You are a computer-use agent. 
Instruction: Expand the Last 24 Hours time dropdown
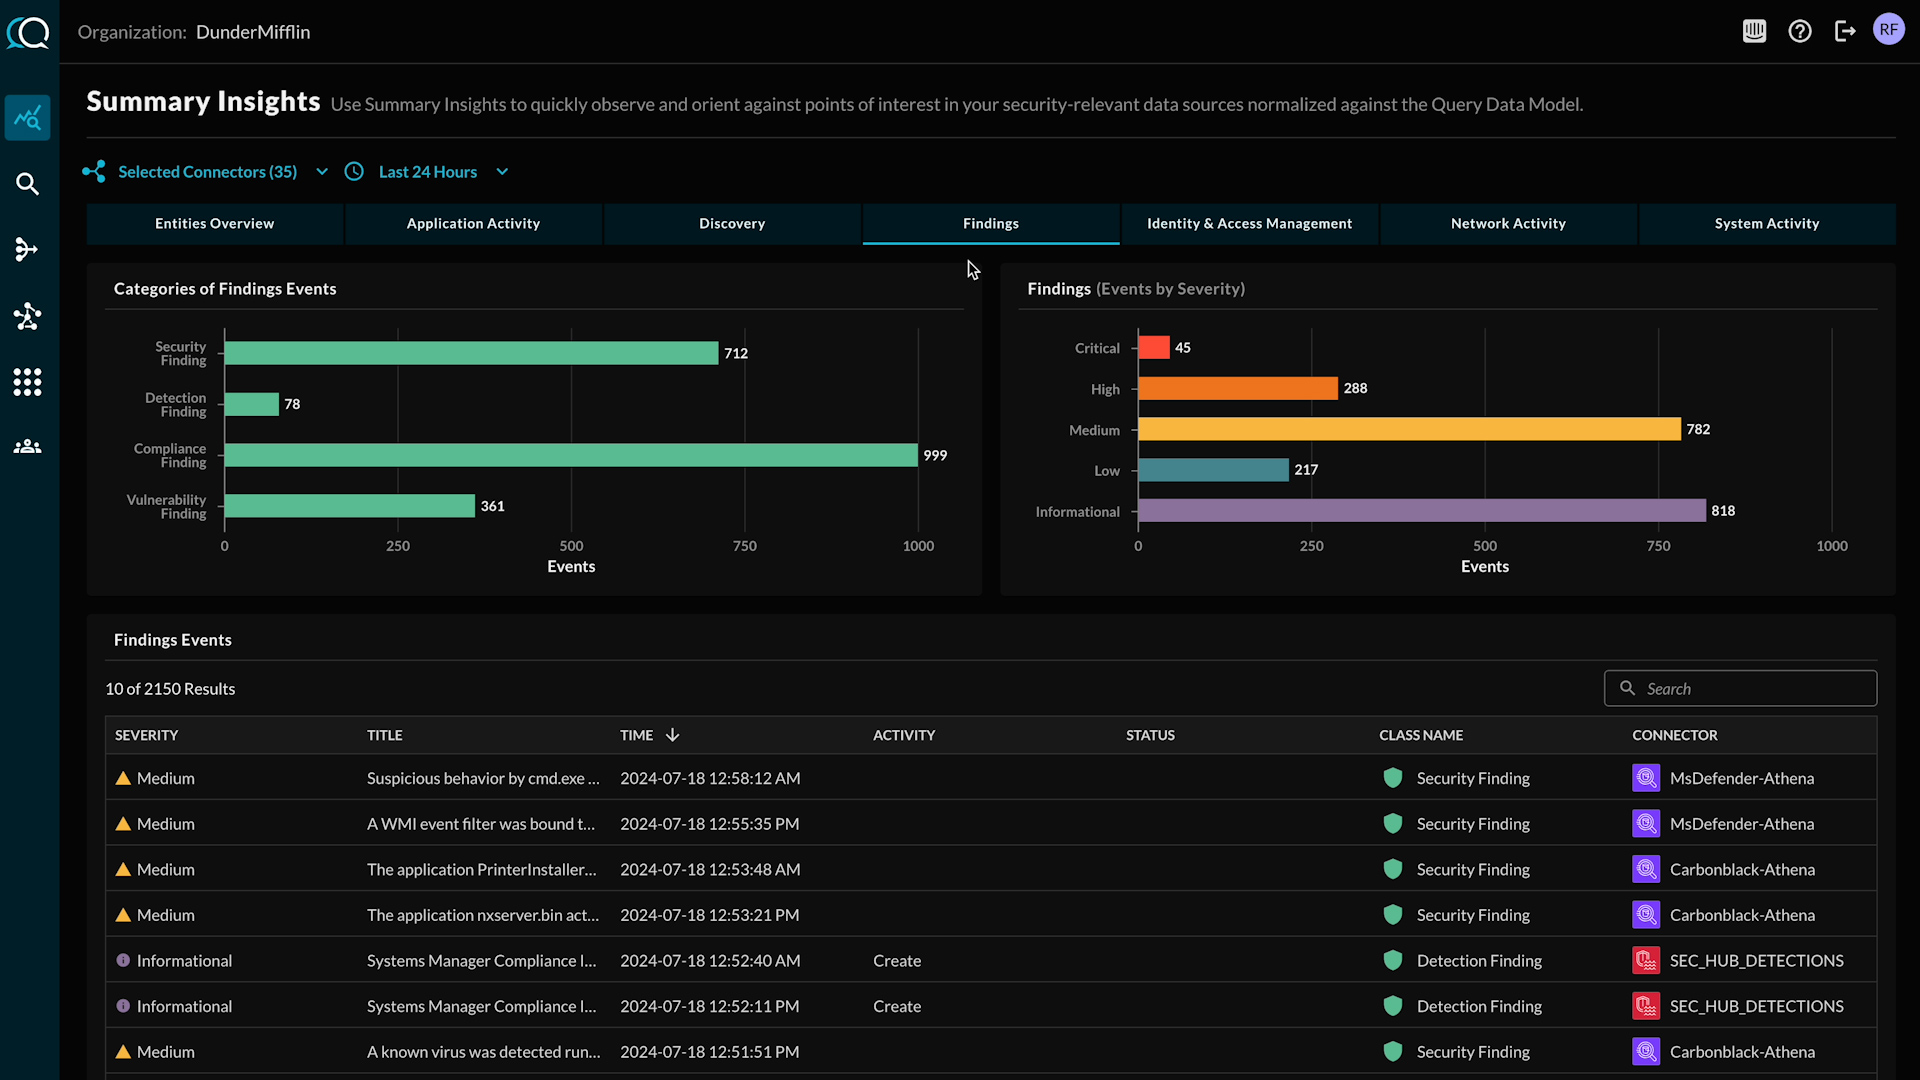coord(427,172)
